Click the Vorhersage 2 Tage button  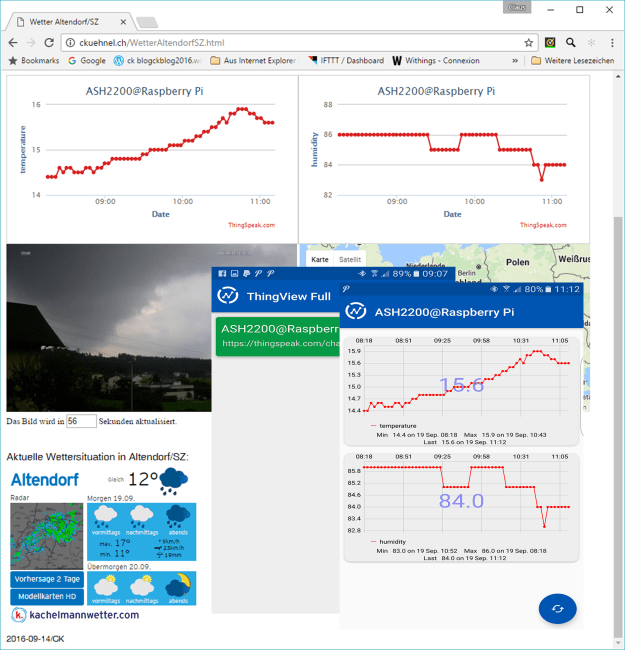[47, 579]
